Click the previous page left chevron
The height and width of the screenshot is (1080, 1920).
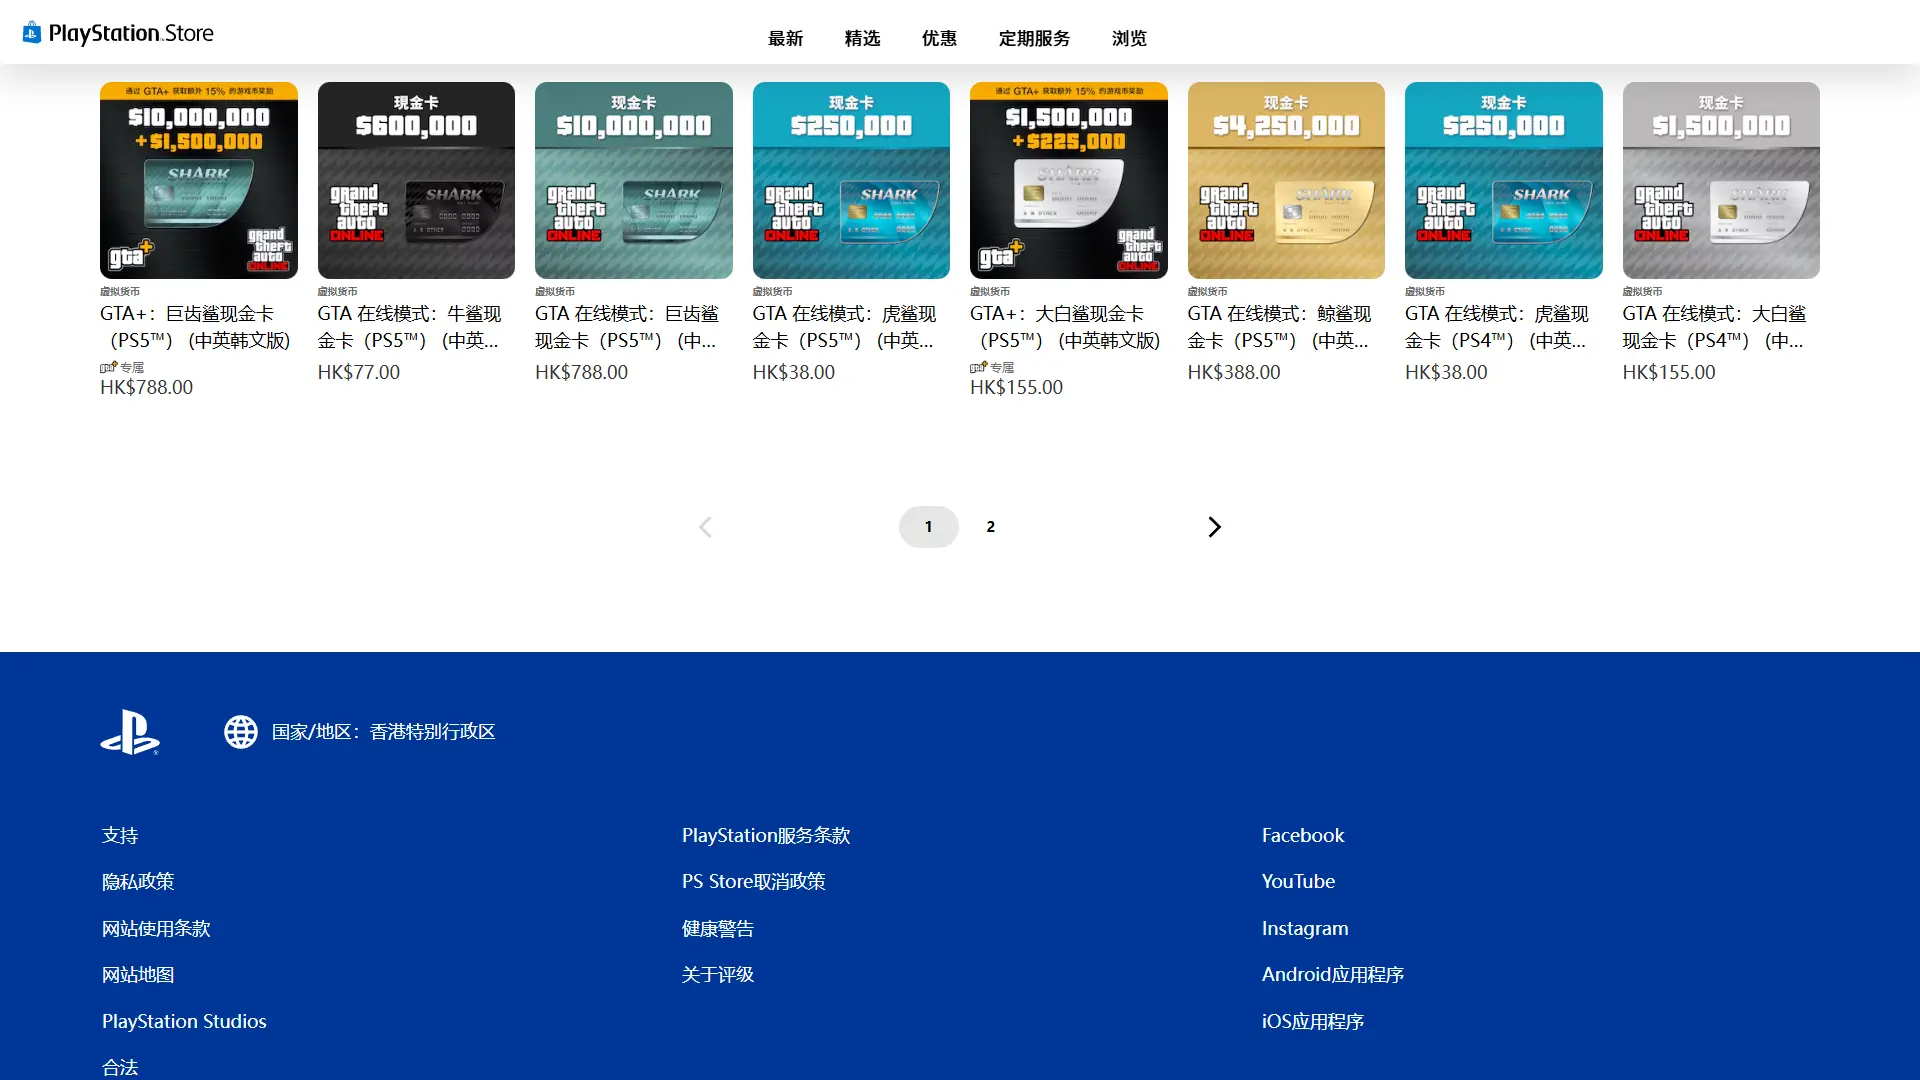click(705, 527)
